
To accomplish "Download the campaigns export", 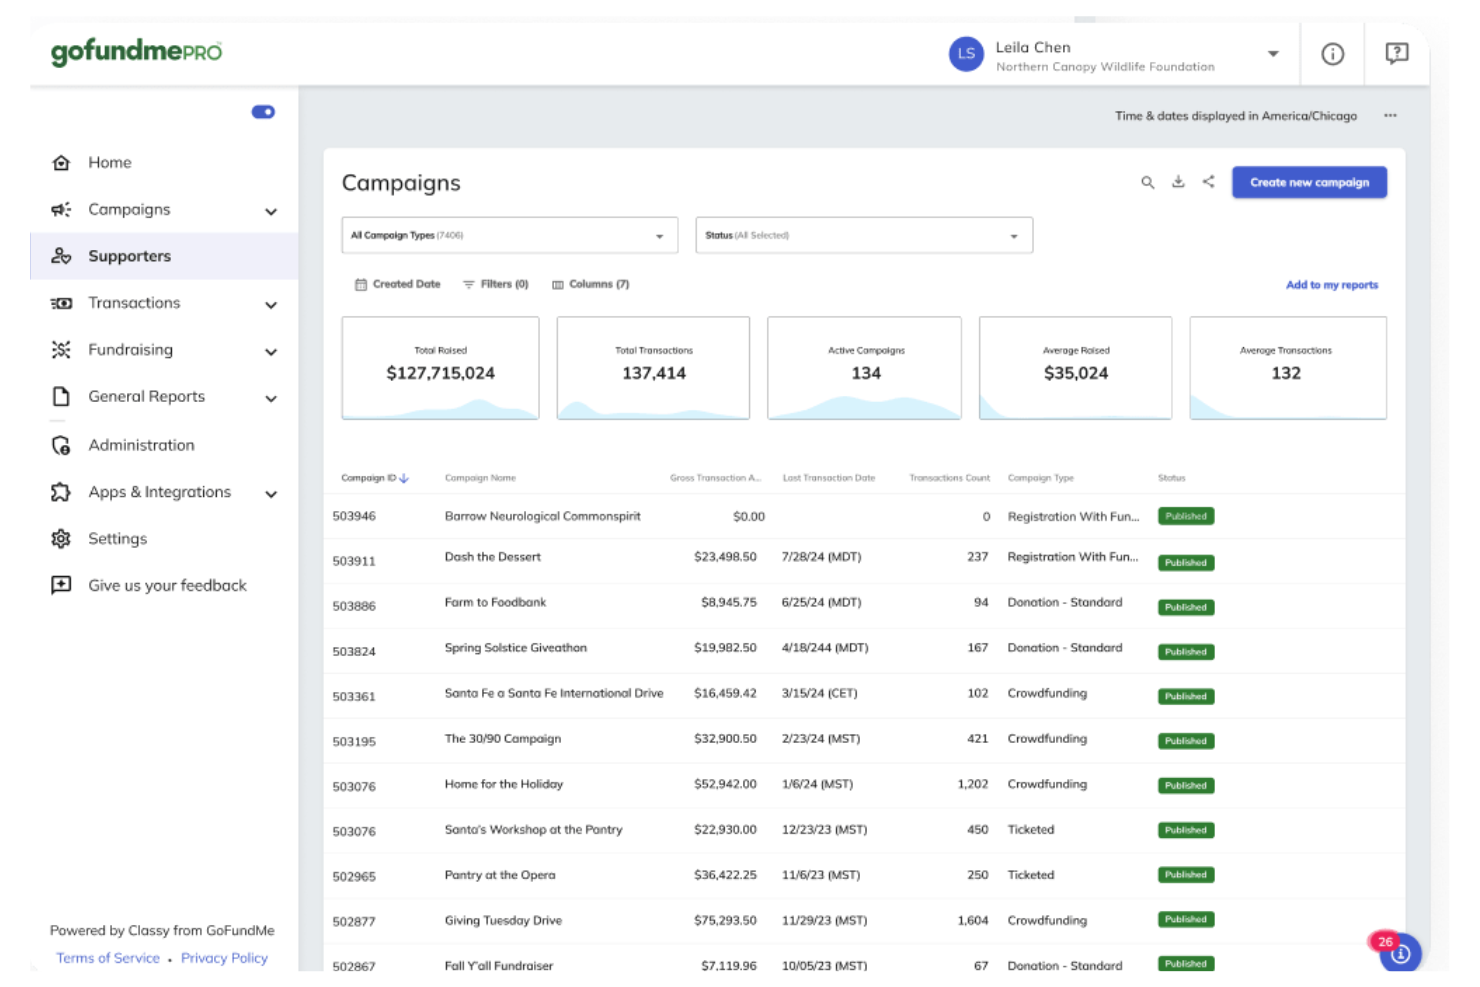I will (1178, 183).
